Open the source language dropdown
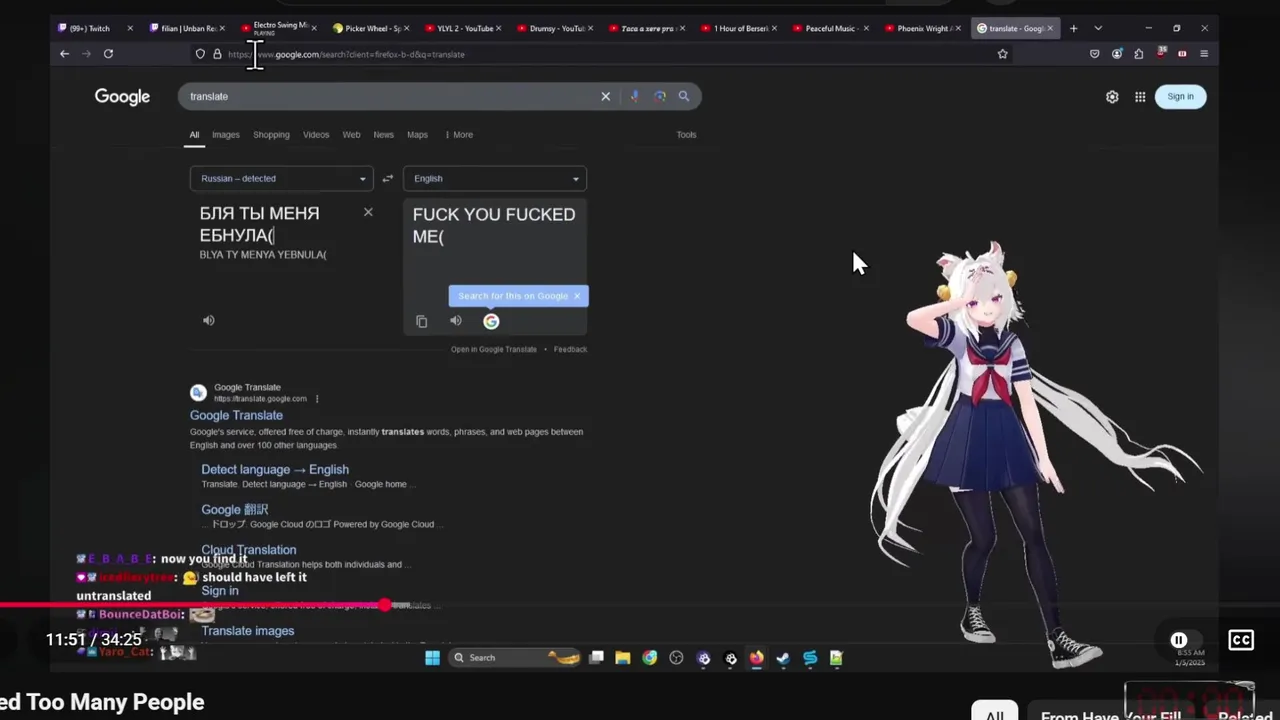The height and width of the screenshot is (720, 1280). click(x=282, y=178)
